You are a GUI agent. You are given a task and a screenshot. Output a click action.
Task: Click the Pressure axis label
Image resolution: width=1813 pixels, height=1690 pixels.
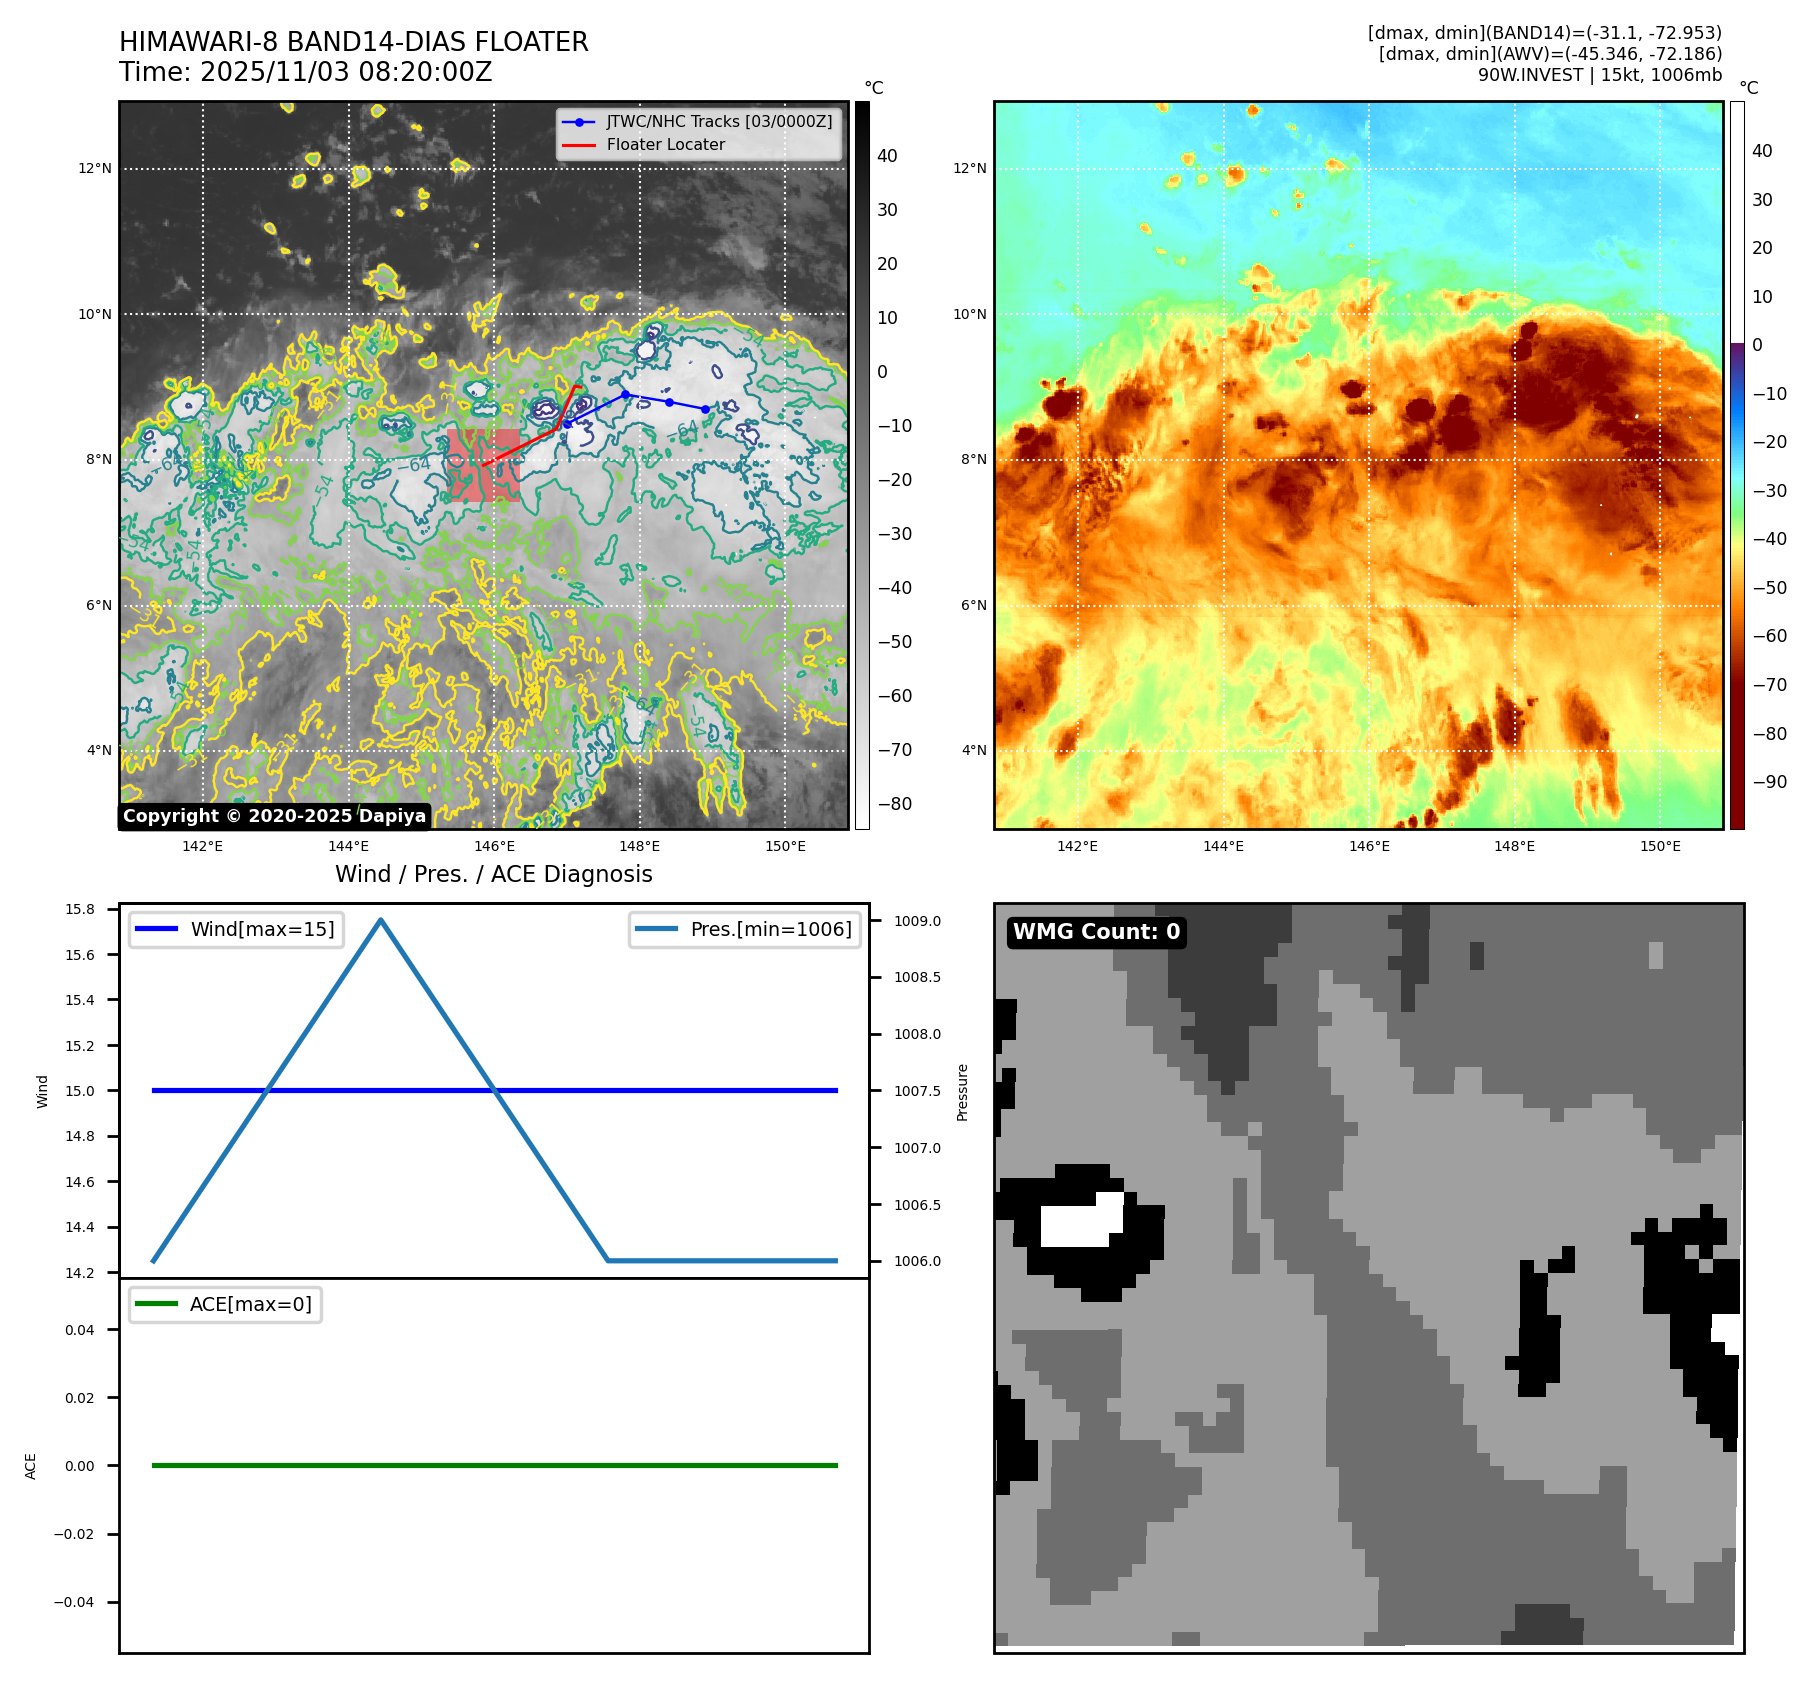click(x=962, y=1091)
